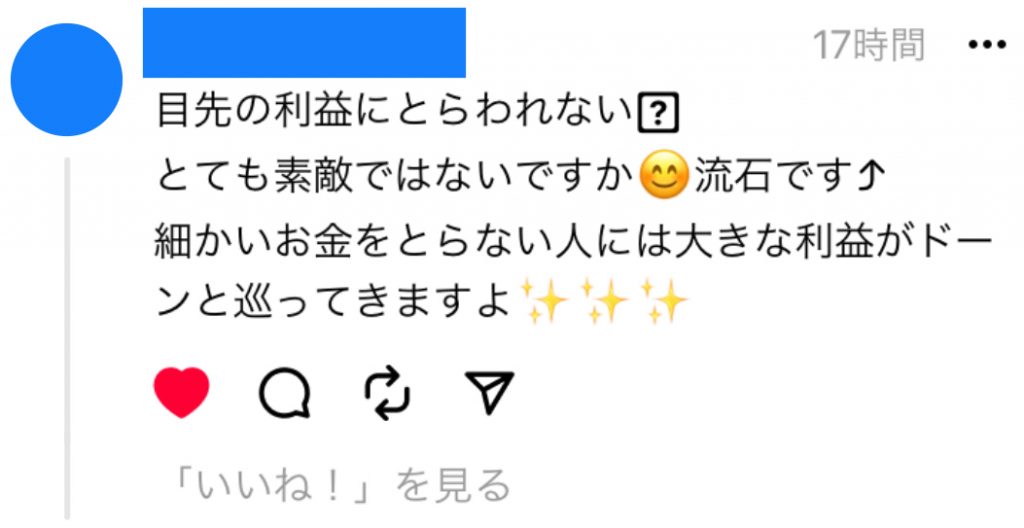
Task: Click the blue redacted username bar
Action: [x=304, y=42]
